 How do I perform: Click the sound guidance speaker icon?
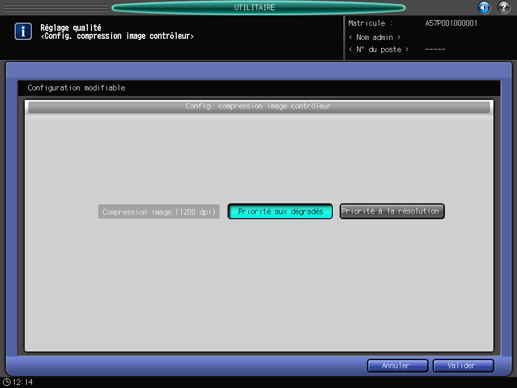click(484, 7)
